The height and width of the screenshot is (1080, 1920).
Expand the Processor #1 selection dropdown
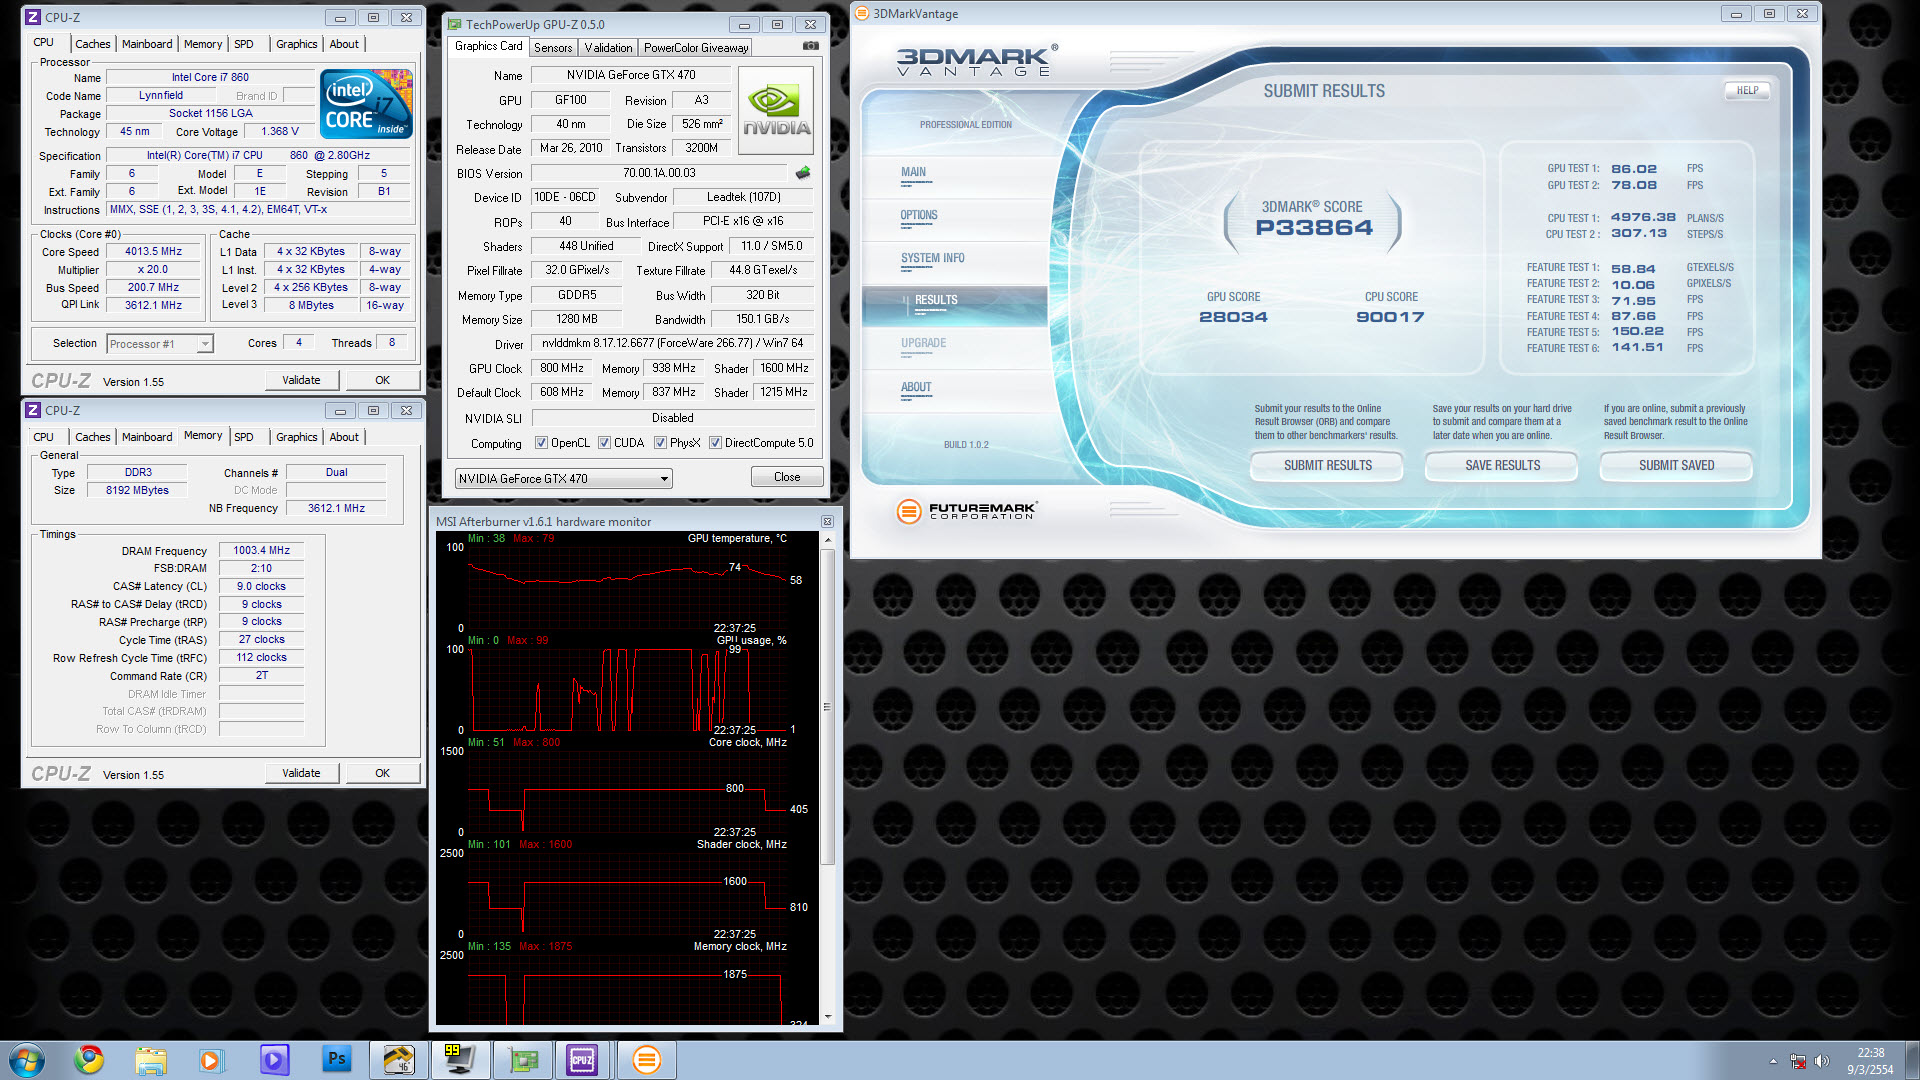click(x=205, y=344)
